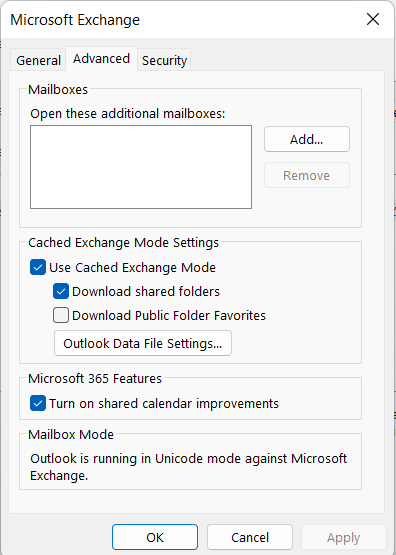Click the Open these additional mailboxes label
Screen dimensions: 396x555
(128, 114)
